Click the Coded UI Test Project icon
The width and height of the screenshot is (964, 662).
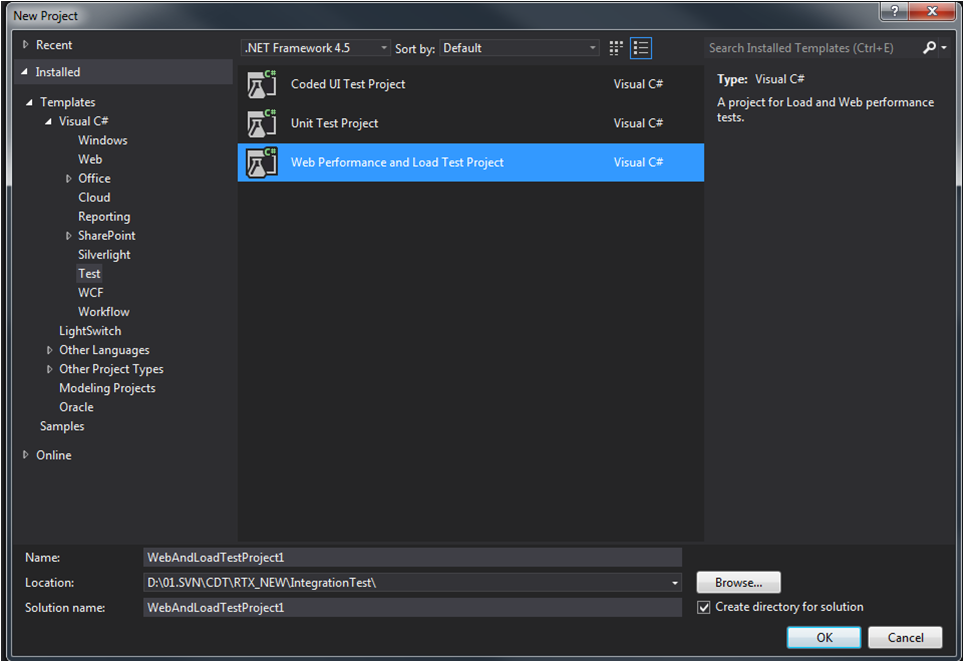pos(262,85)
